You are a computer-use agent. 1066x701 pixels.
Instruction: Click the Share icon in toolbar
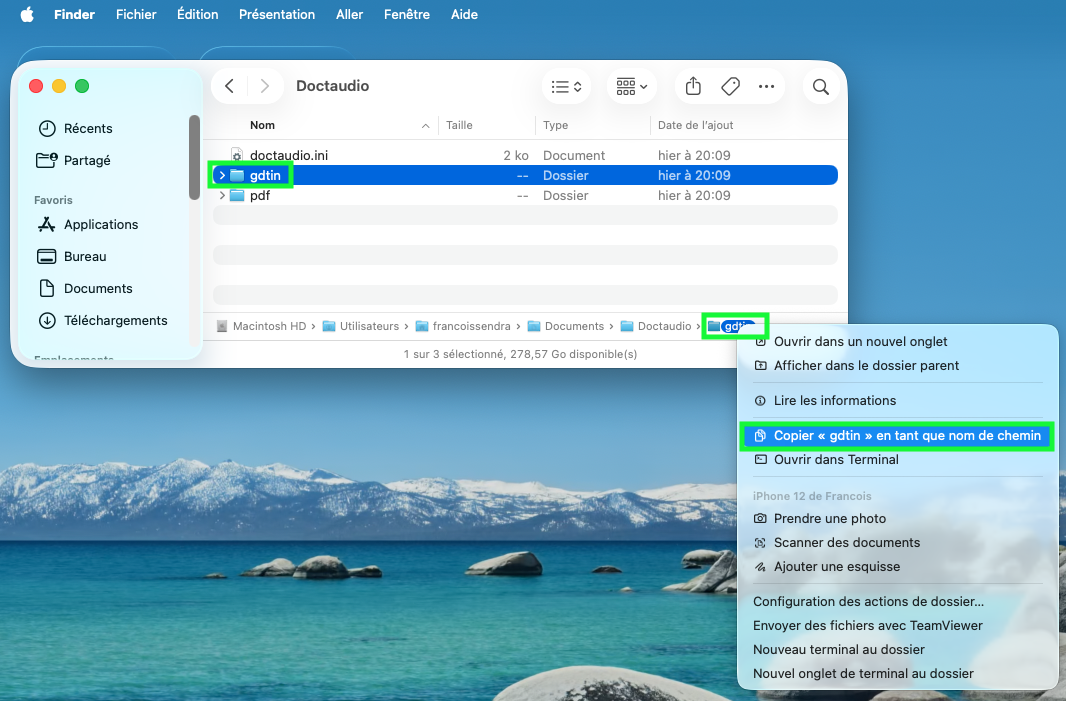pyautogui.click(x=693, y=86)
